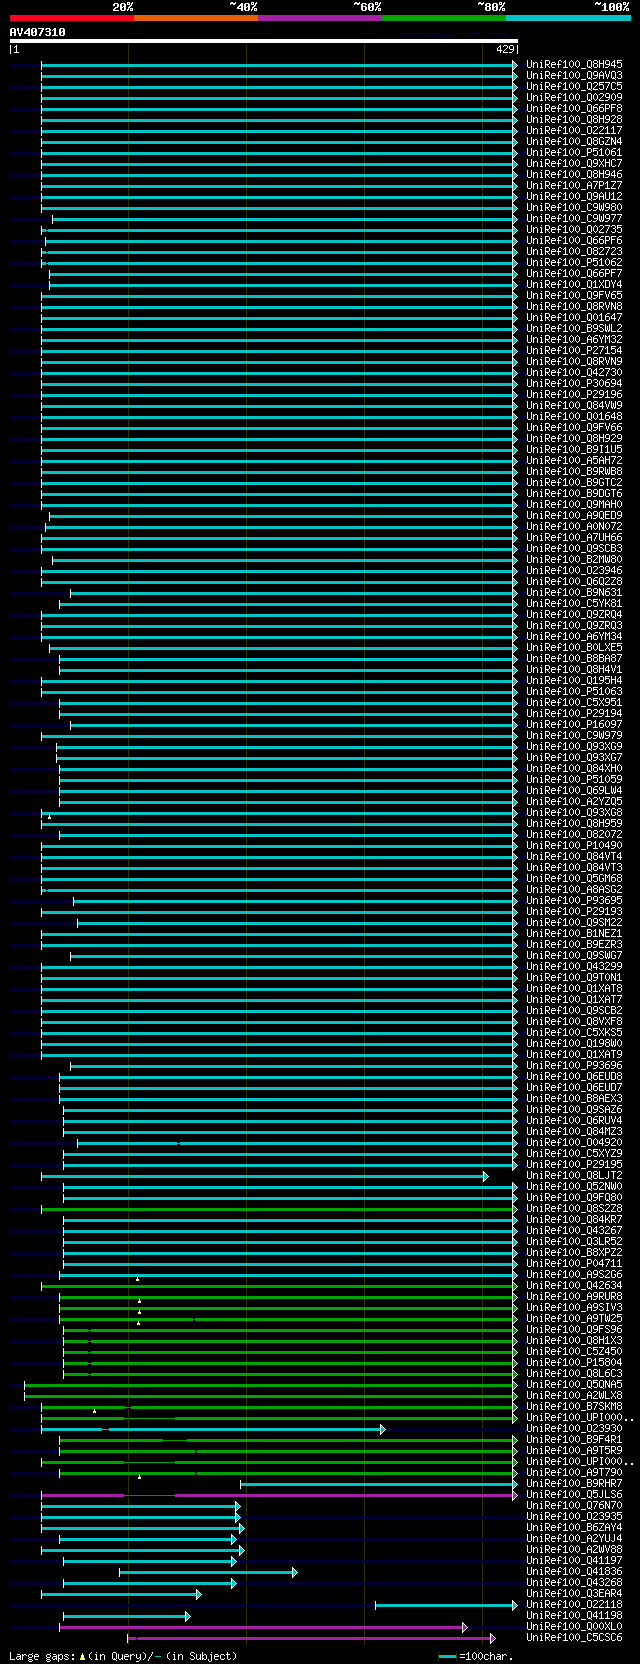Viewport: 640px width, 1664px height.
Task: Select hit label UniRef100_B9SWL2
Action: pyautogui.click(x=574, y=328)
